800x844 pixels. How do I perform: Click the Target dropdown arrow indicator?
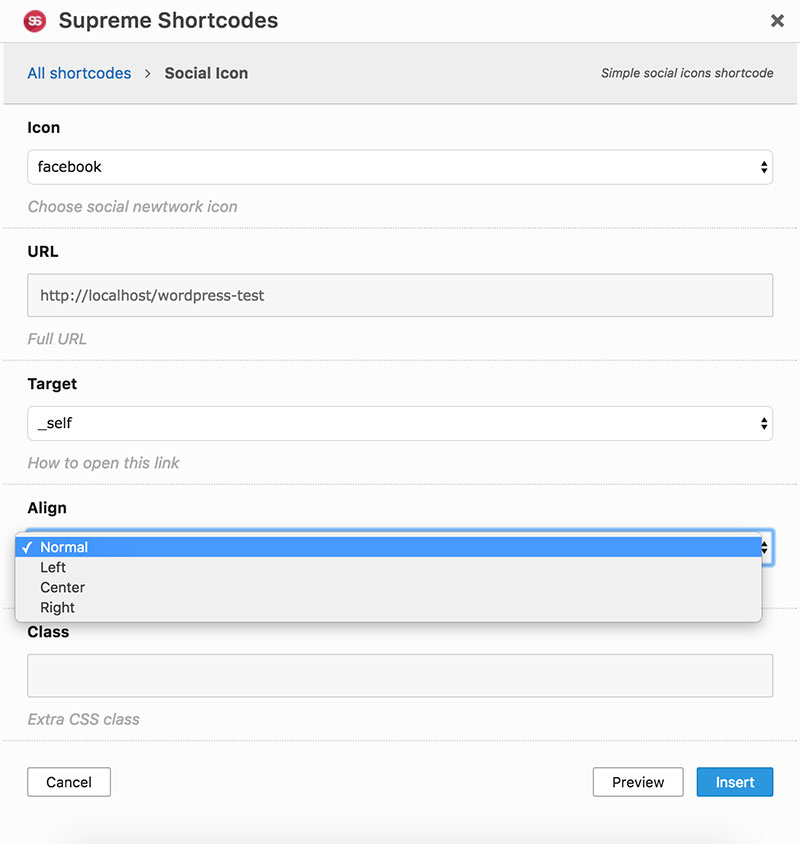pyautogui.click(x=764, y=423)
